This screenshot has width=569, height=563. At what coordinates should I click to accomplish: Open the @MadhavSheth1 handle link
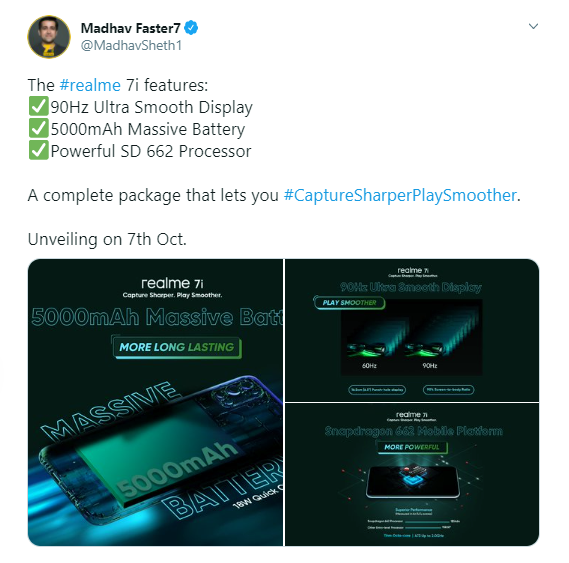tap(131, 46)
